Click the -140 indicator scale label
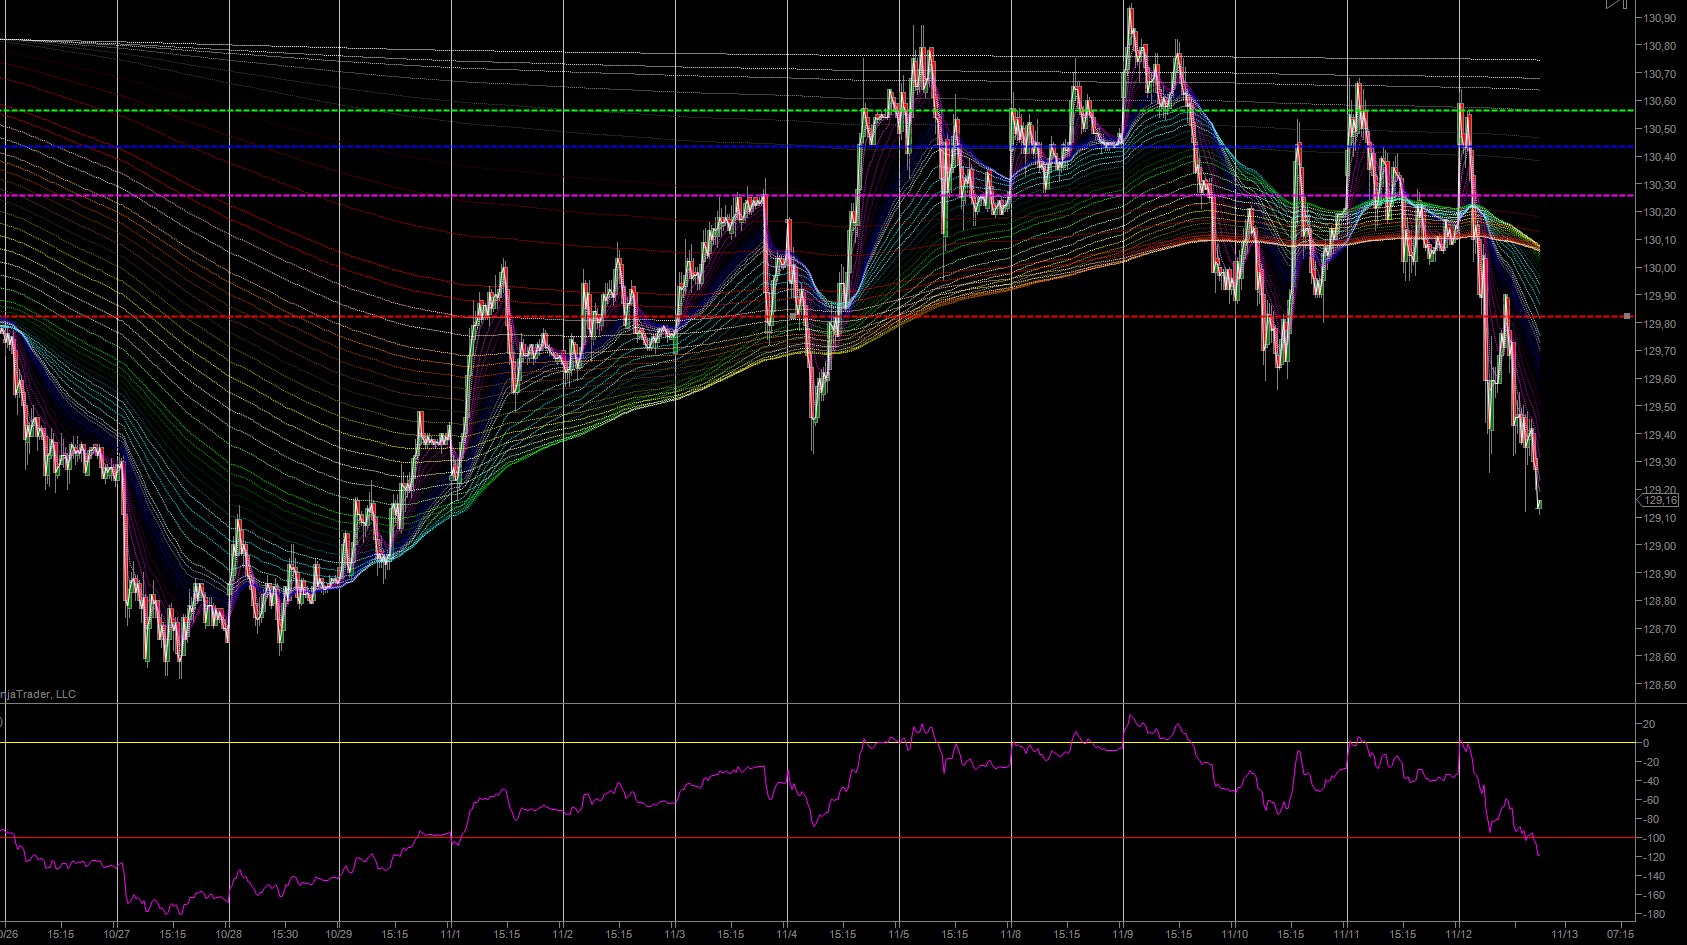The width and height of the screenshot is (1687, 945). 1654,876
